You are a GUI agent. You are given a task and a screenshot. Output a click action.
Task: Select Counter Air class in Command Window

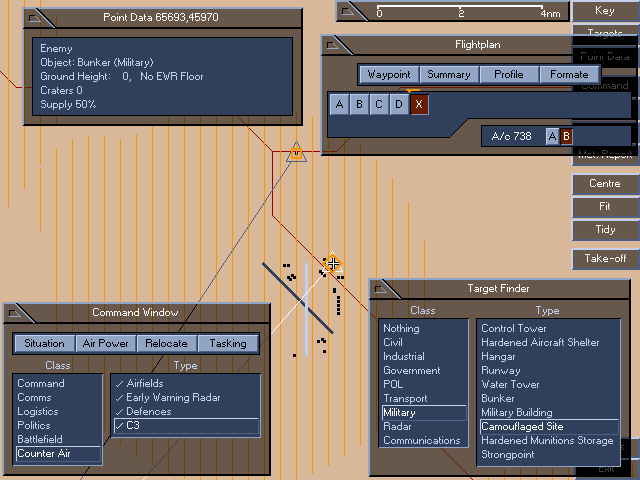(x=58, y=453)
